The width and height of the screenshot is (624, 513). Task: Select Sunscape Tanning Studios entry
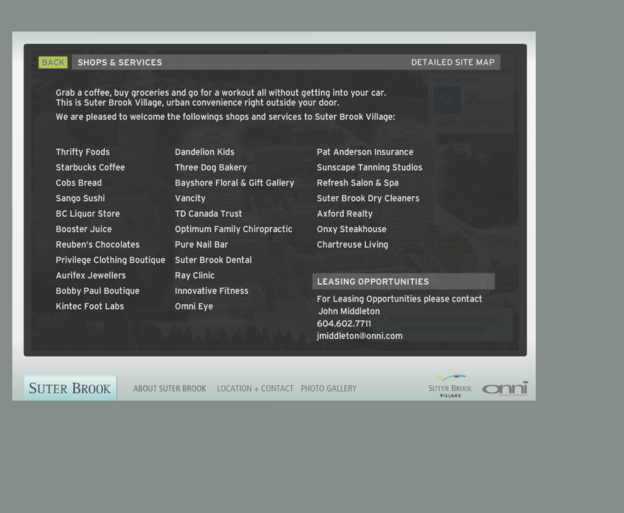click(369, 168)
